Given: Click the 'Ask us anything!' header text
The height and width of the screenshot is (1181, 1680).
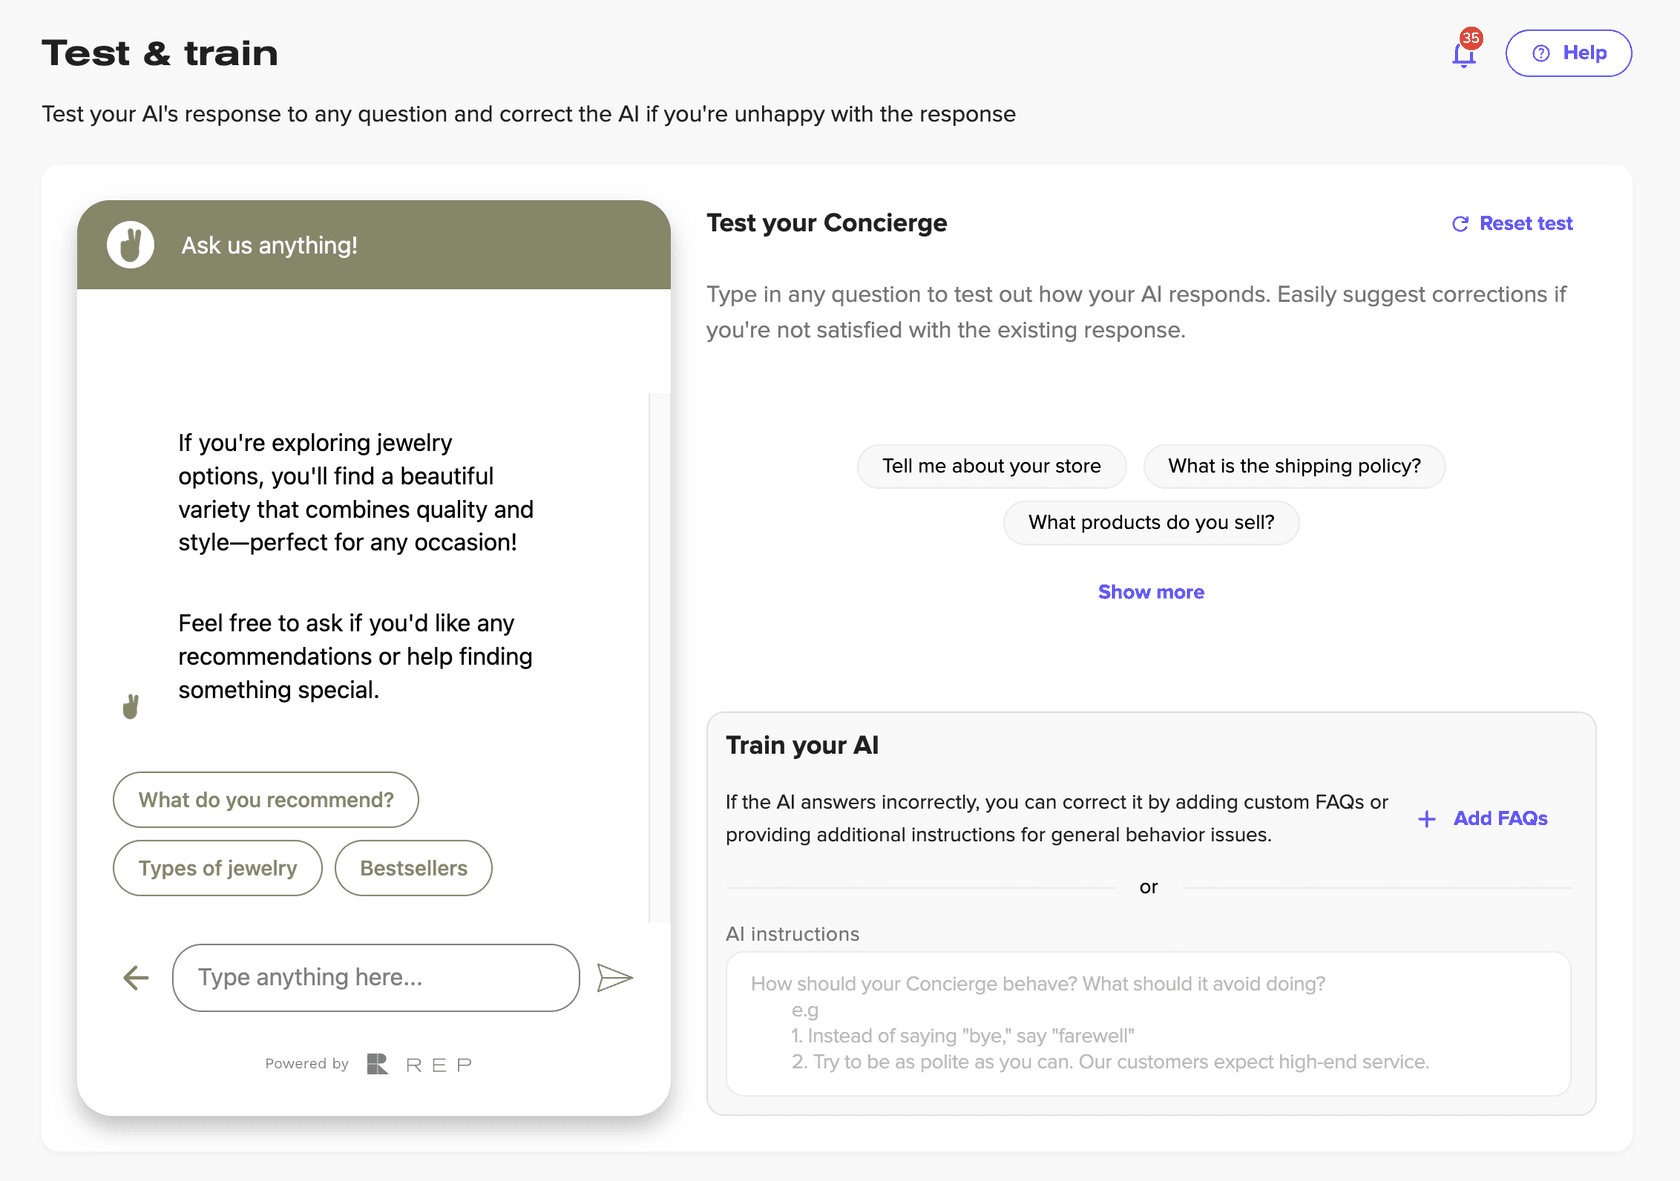Looking at the screenshot, I should 269,245.
